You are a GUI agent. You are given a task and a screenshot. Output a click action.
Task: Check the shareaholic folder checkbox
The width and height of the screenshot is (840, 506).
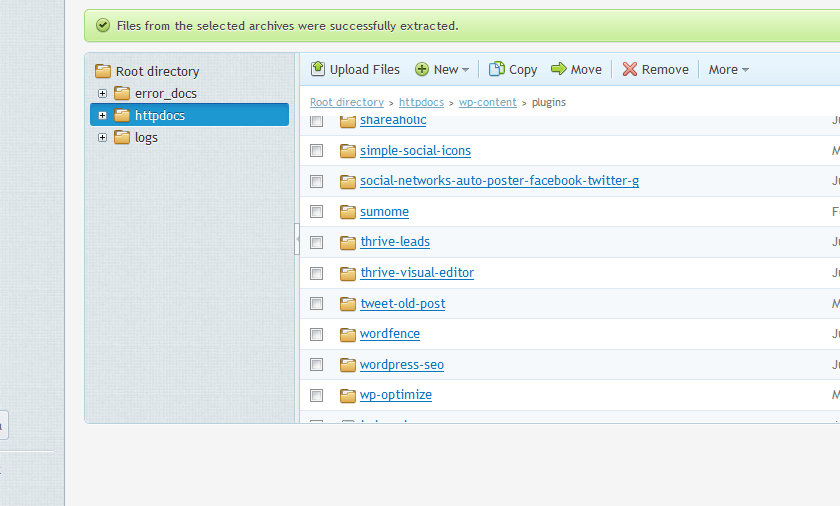pos(317,120)
